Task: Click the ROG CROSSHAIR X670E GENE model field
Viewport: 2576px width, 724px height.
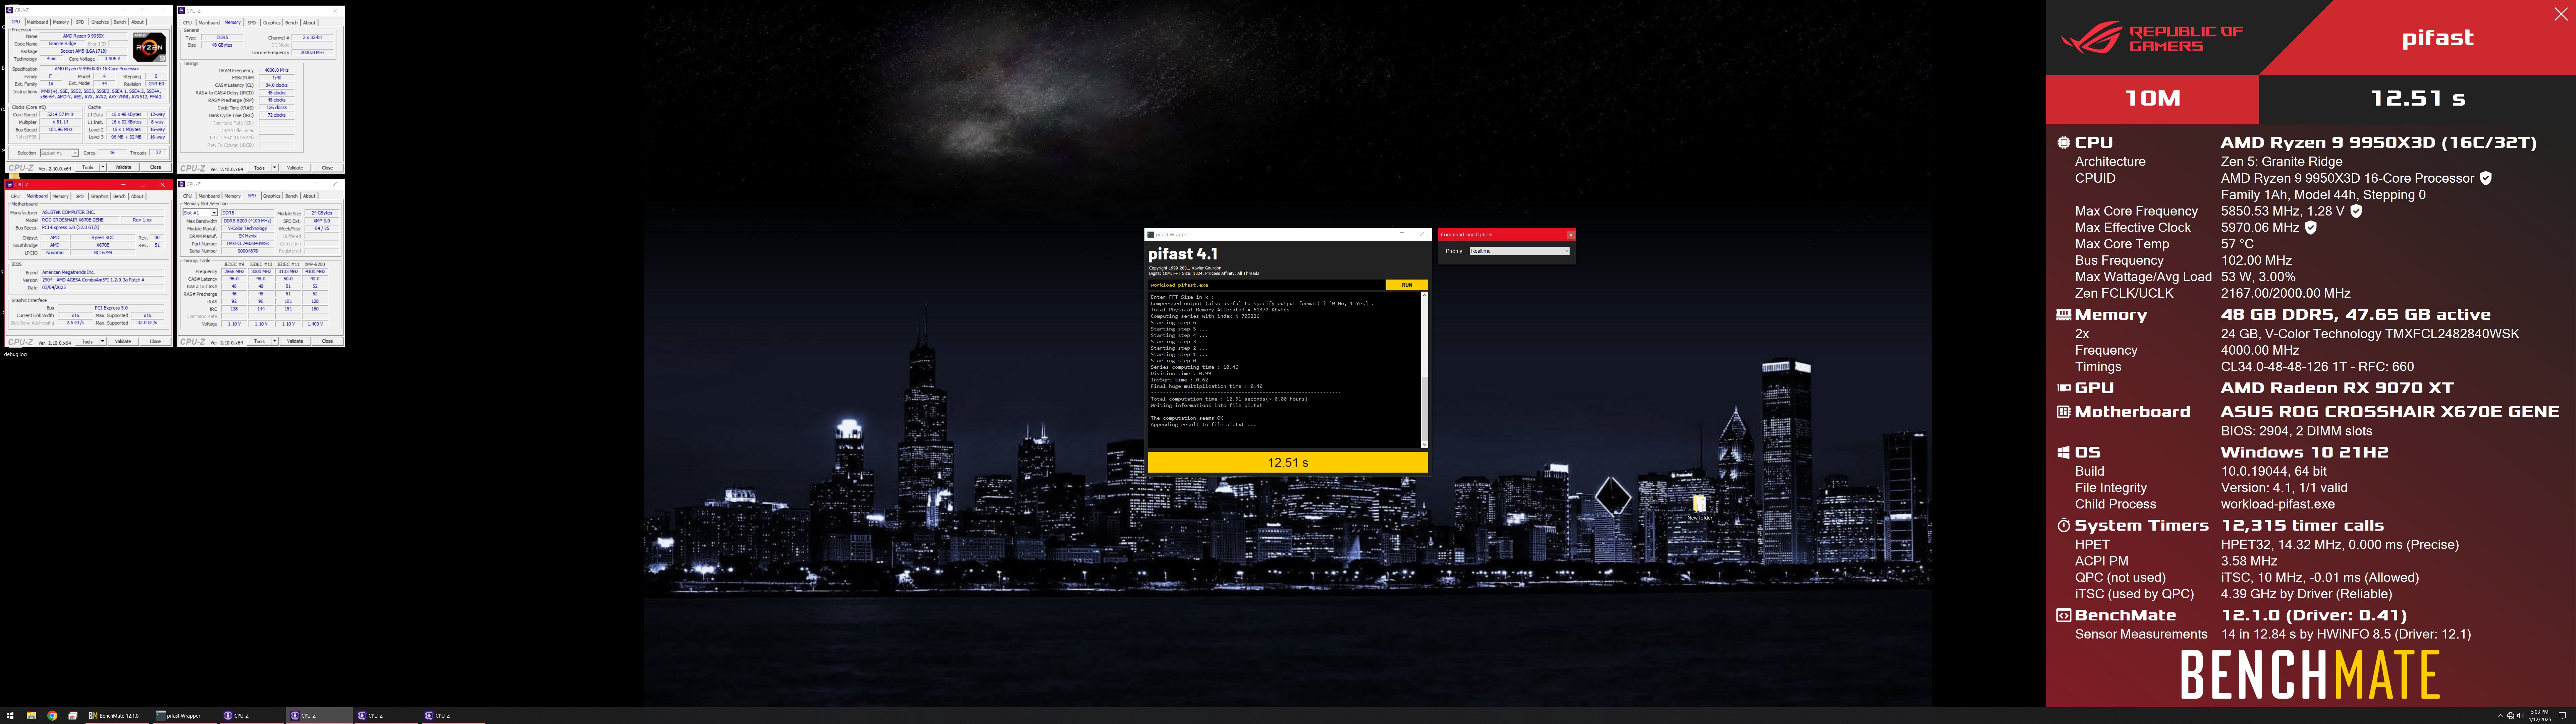Action: point(80,220)
